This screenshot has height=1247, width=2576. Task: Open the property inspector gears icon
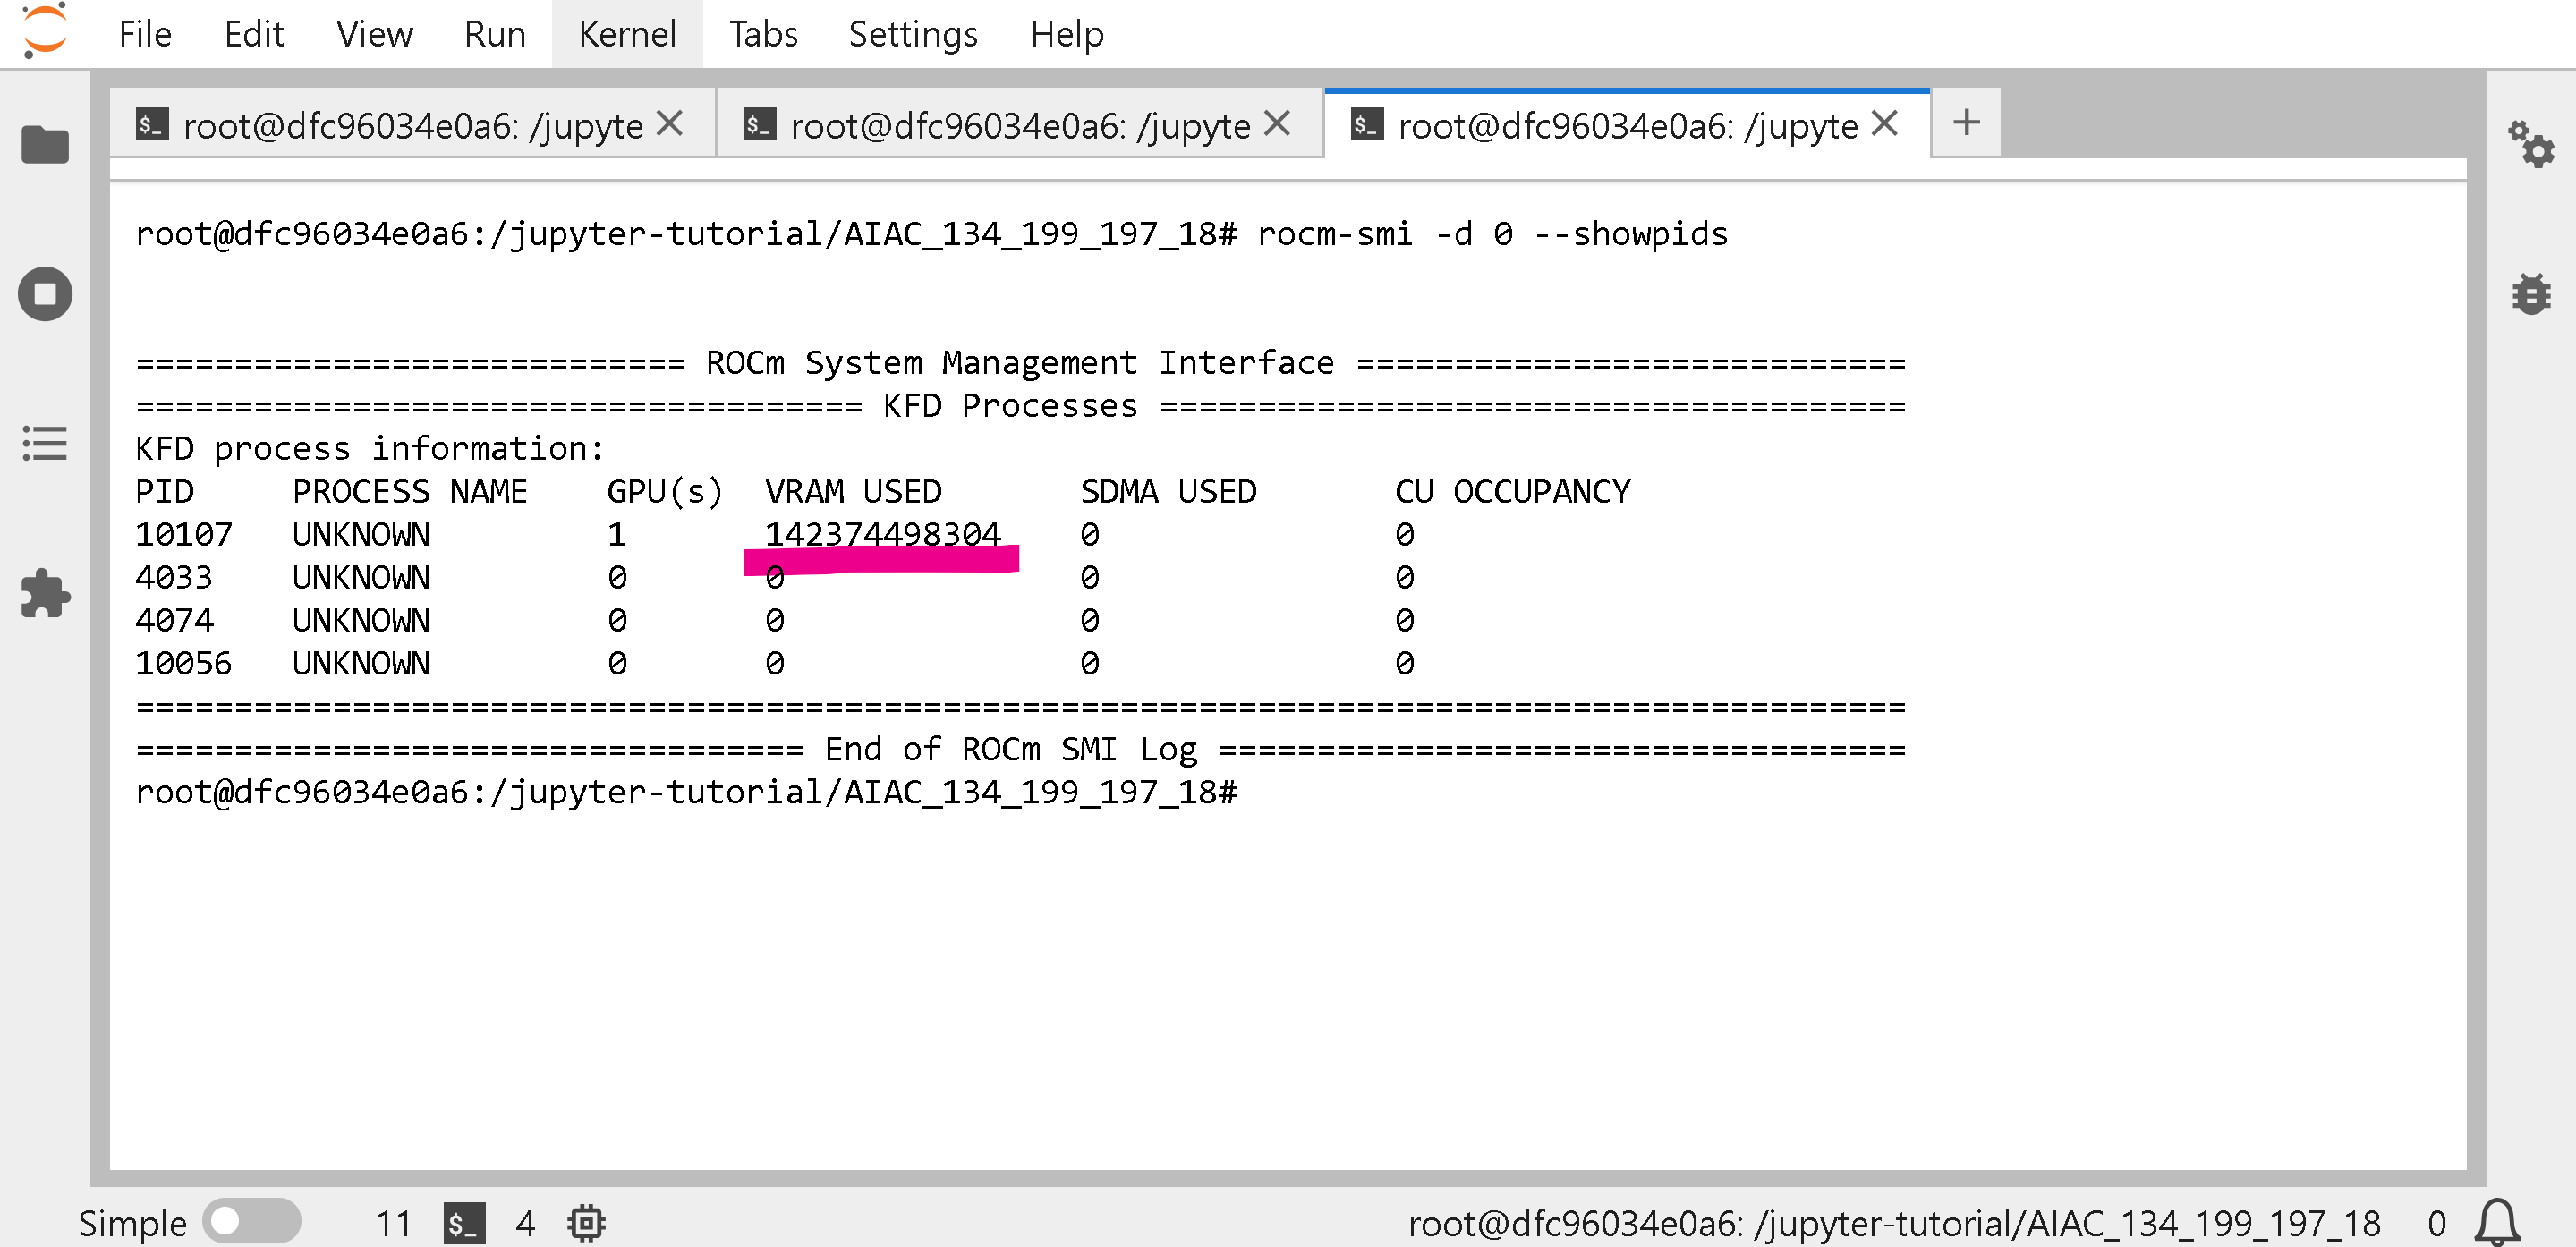point(2530,145)
